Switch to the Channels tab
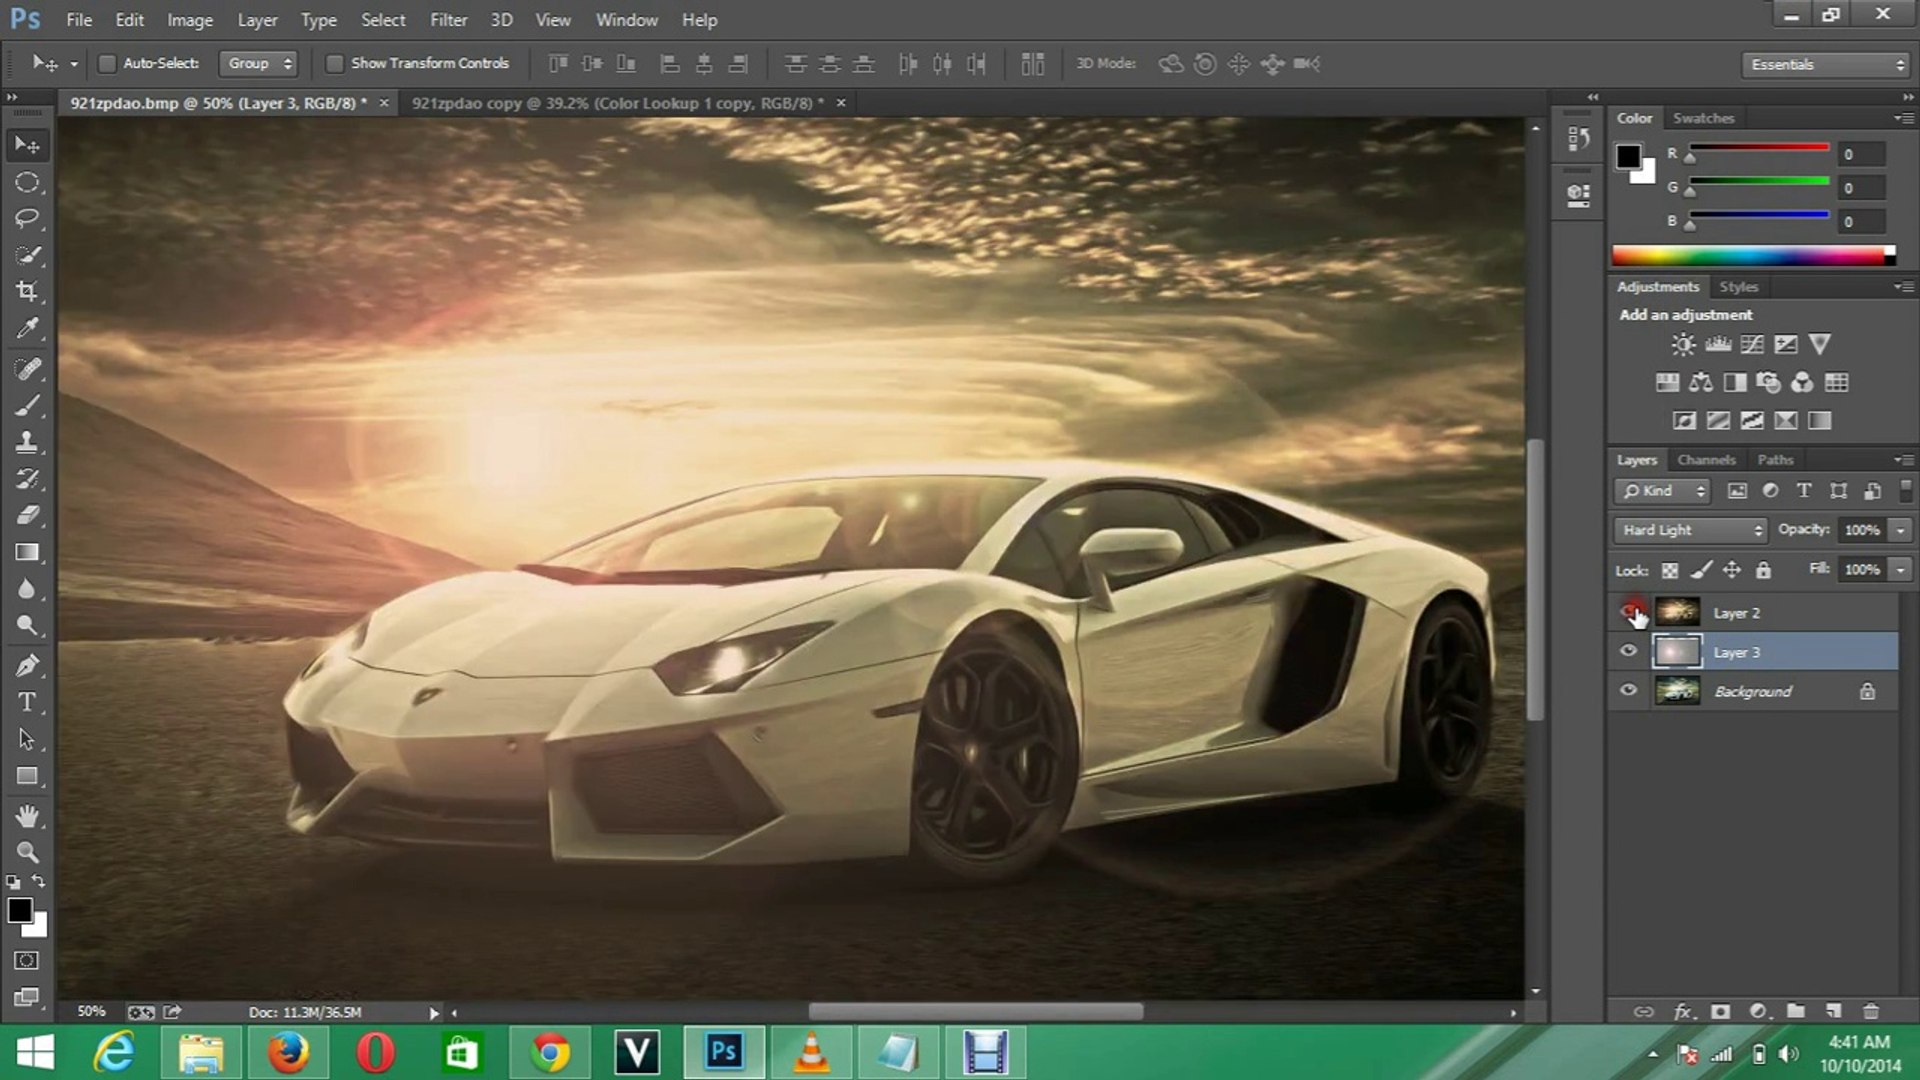Screen dimensions: 1920x1080 tap(1707, 460)
